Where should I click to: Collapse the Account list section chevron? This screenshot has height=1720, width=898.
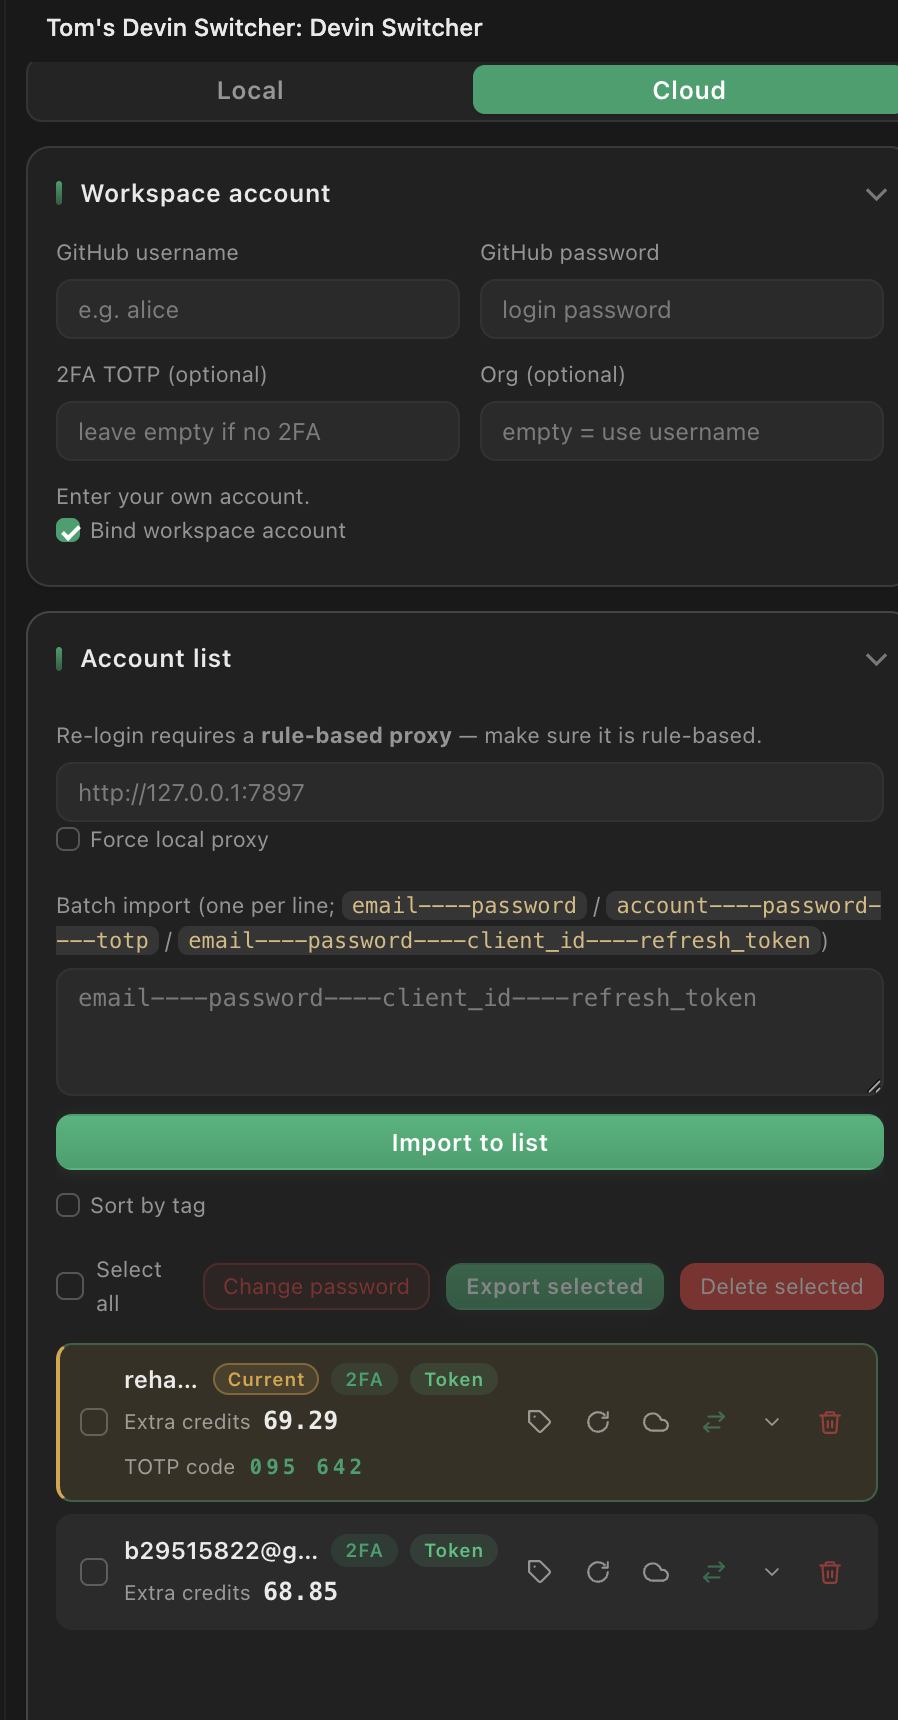pyautogui.click(x=876, y=659)
